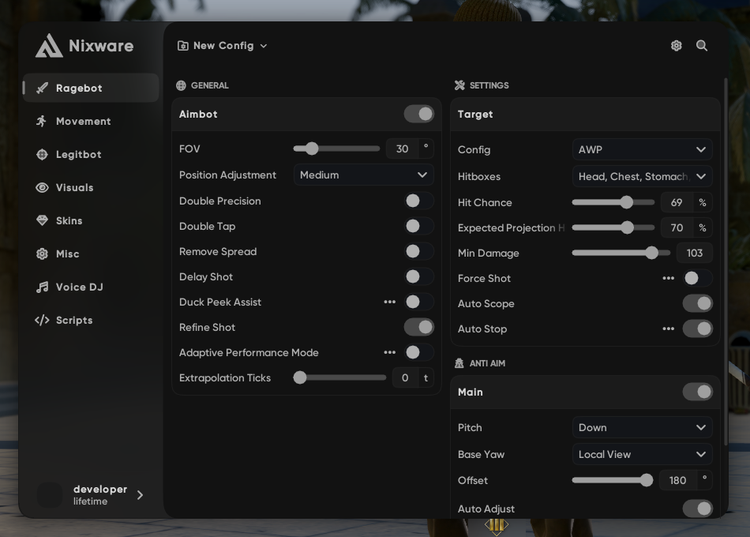750x537 pixels.
Task: Enable the Force Shot switch
Action: 698,278
